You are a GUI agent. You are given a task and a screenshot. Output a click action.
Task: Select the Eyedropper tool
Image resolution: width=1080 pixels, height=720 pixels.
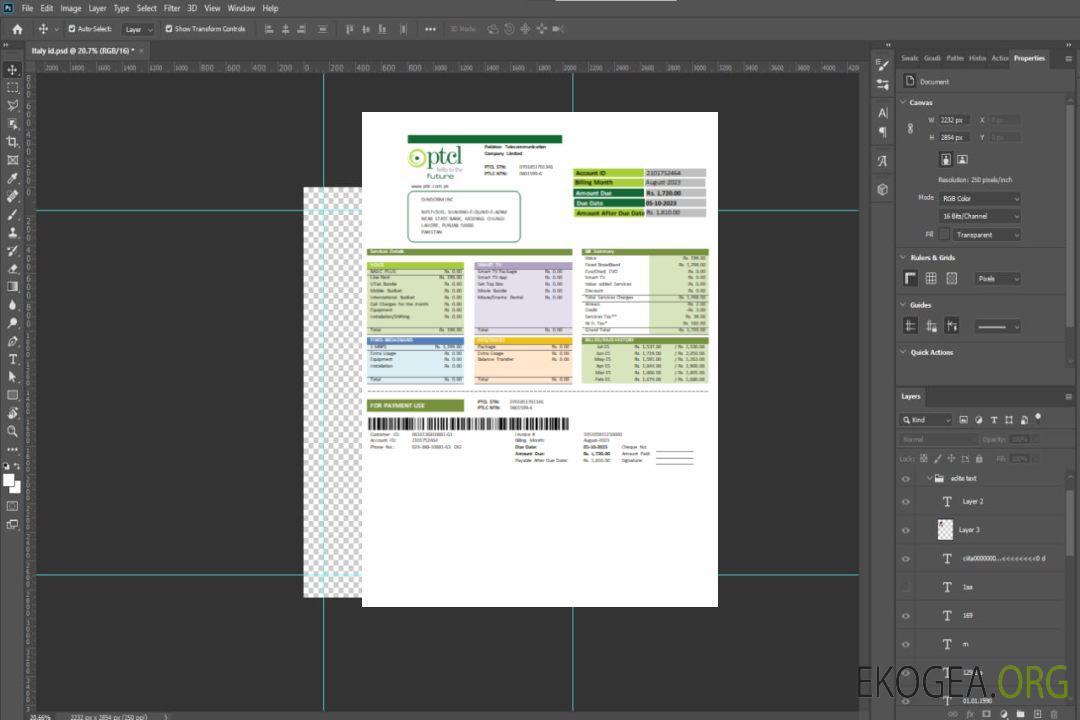(13, 178)
